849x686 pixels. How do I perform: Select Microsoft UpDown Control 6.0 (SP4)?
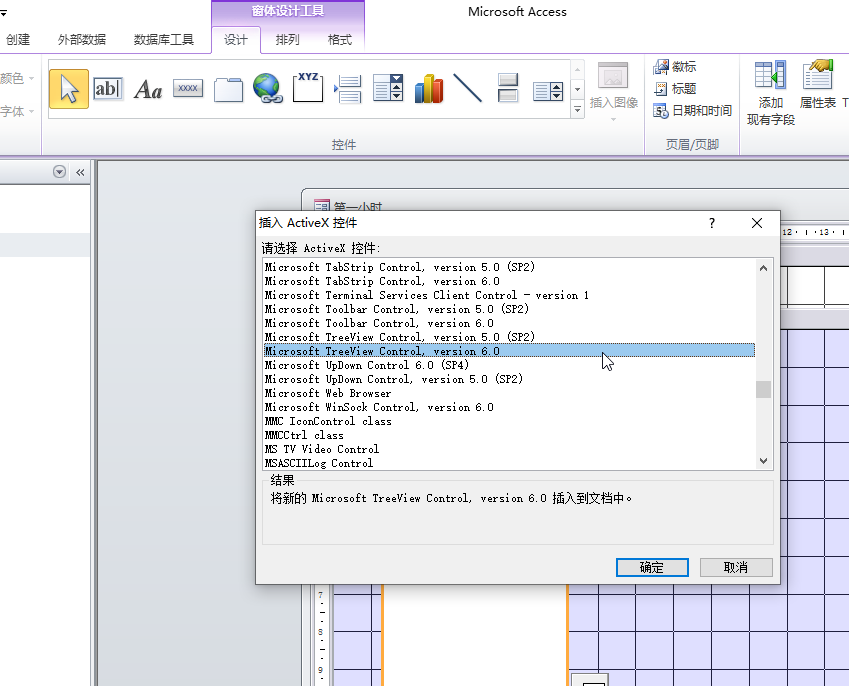click(509, 365)
